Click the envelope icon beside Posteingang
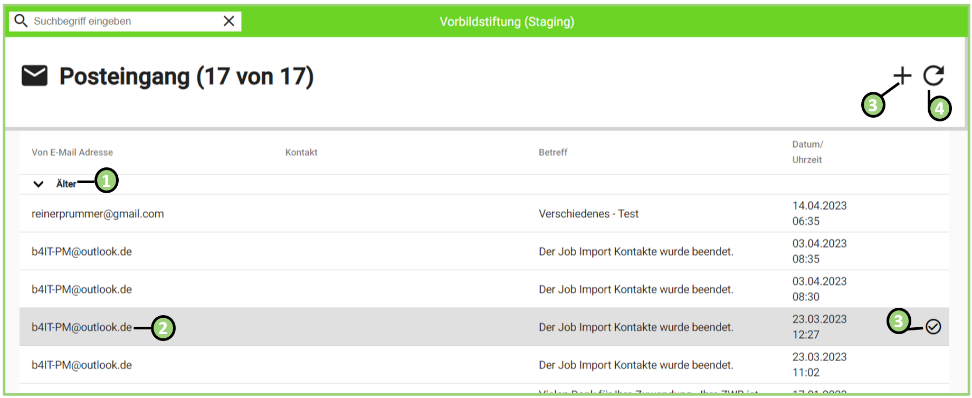The image size is (972, 398). pyautogui.click(x=34, y=77)
